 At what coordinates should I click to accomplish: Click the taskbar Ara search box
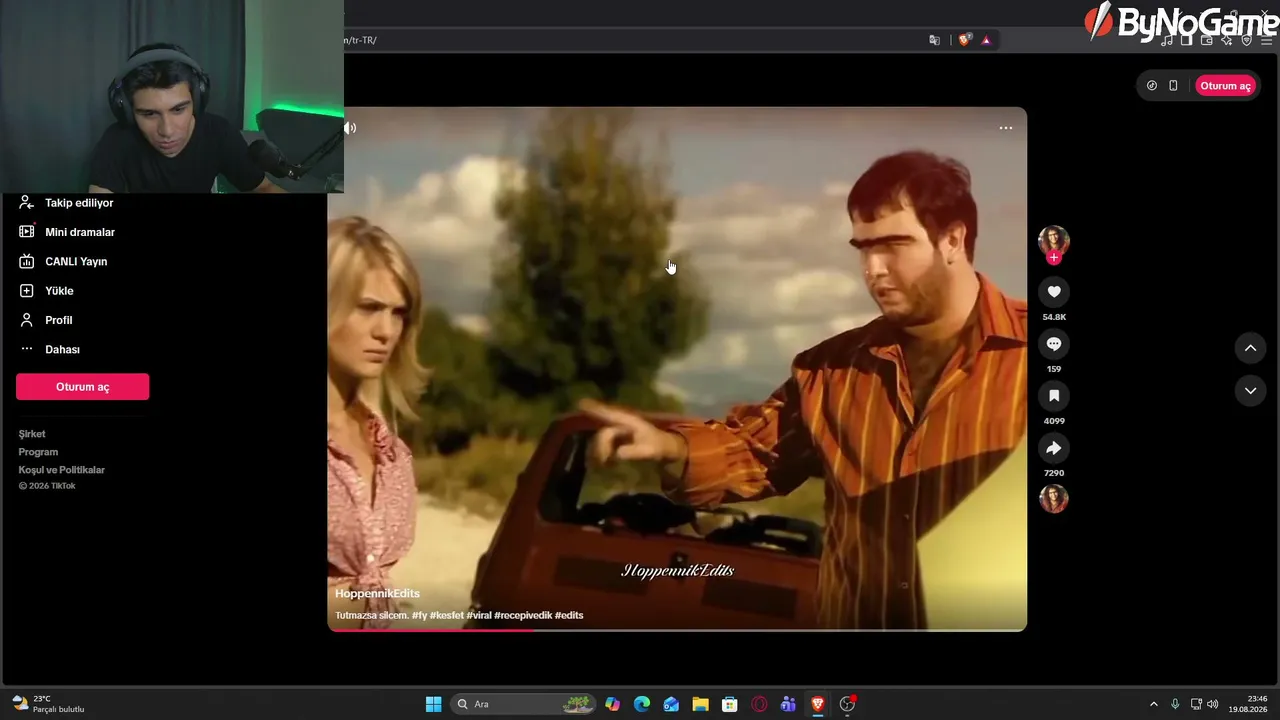(x=523, y=704)
